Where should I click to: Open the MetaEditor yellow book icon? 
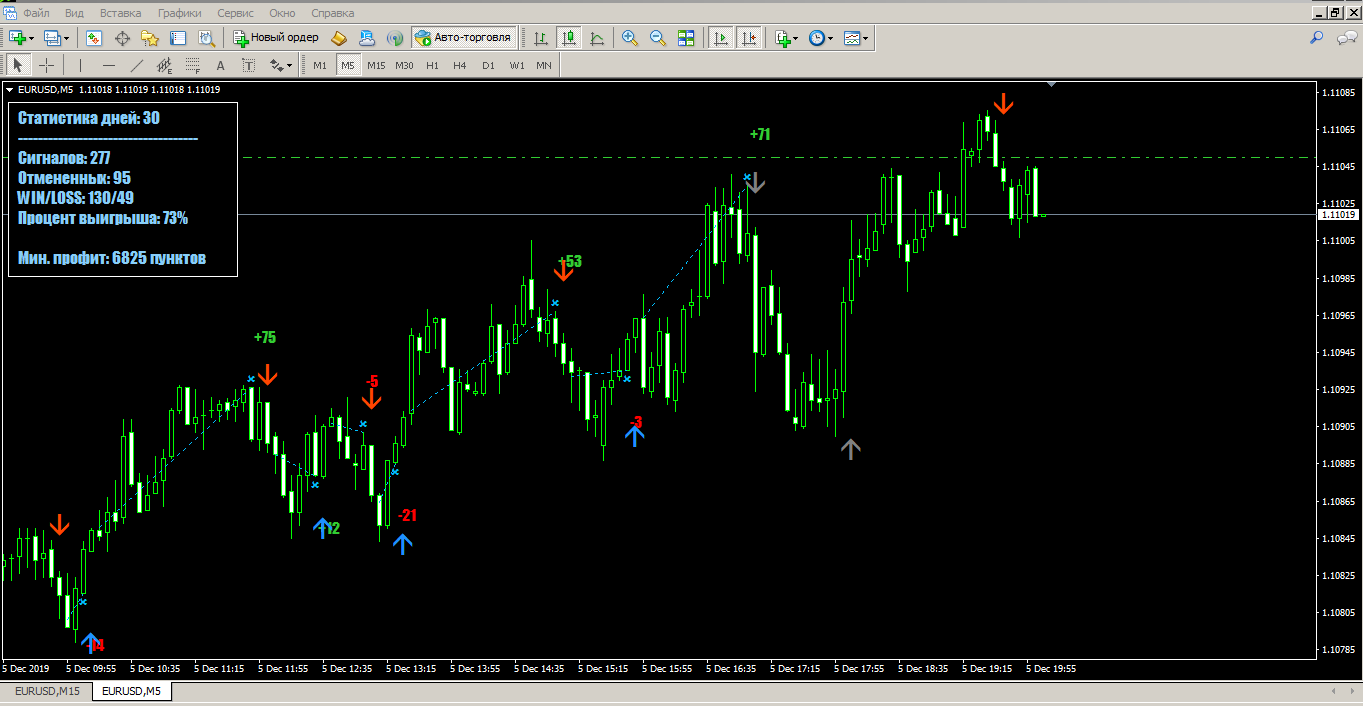click(x=339, y=38)
